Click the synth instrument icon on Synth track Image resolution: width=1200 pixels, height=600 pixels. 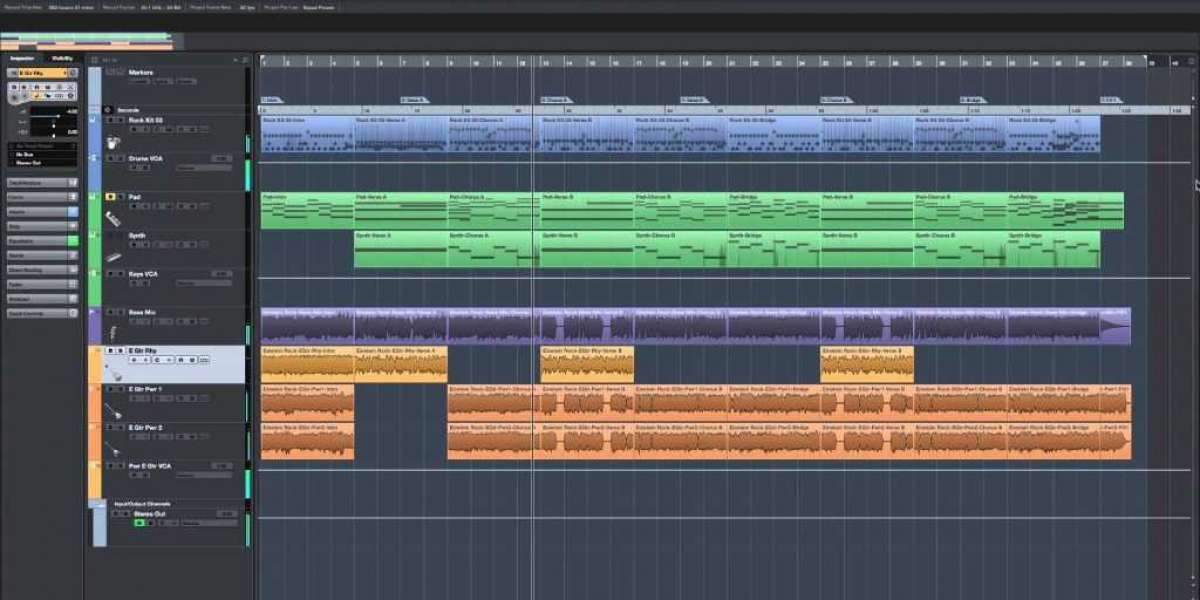tap(113, 256)
